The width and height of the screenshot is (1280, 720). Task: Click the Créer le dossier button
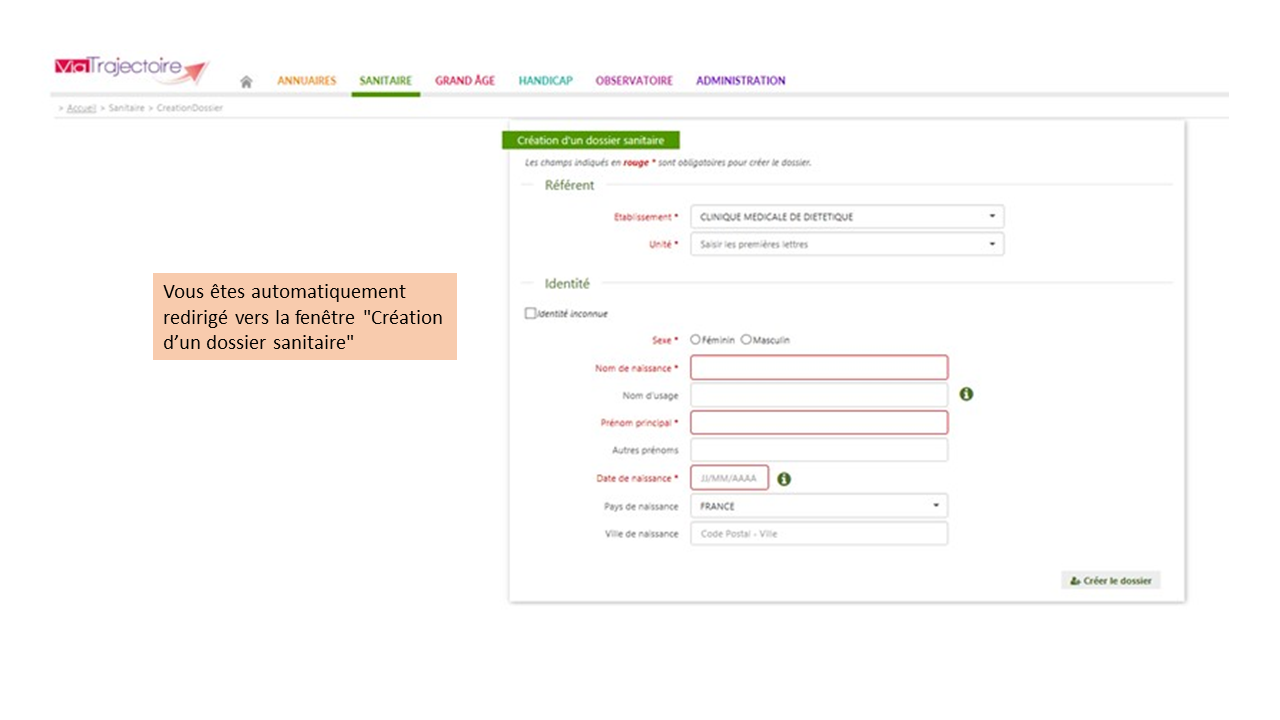pos(1110,581)
